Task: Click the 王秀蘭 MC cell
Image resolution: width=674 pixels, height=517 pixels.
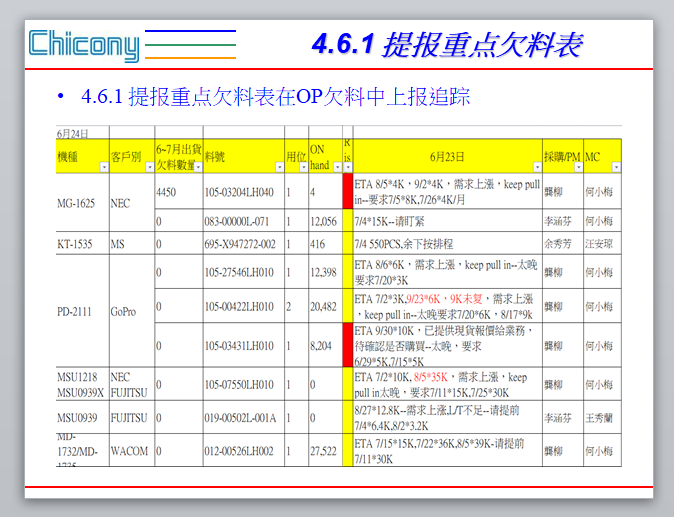Action: pos(602,417)
